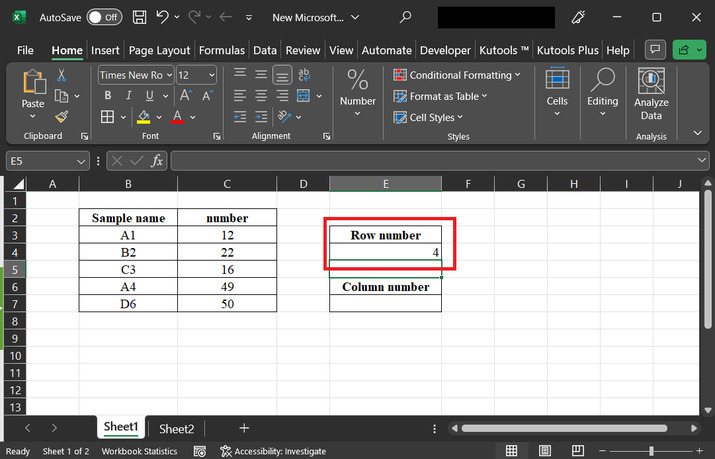
Task: Click the Copy icon in Clipboard group
Action: pyautogui.click(x=62, y=96)
